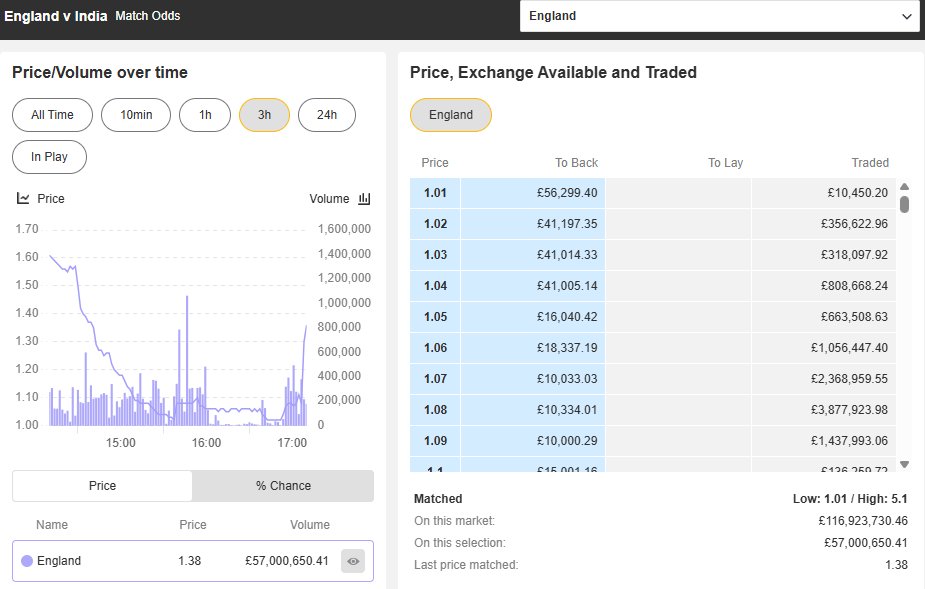Viewport: 925px width, 589px height.
Task: Click the England v India title
Action: pyautogui.click(x=55, y=16)
